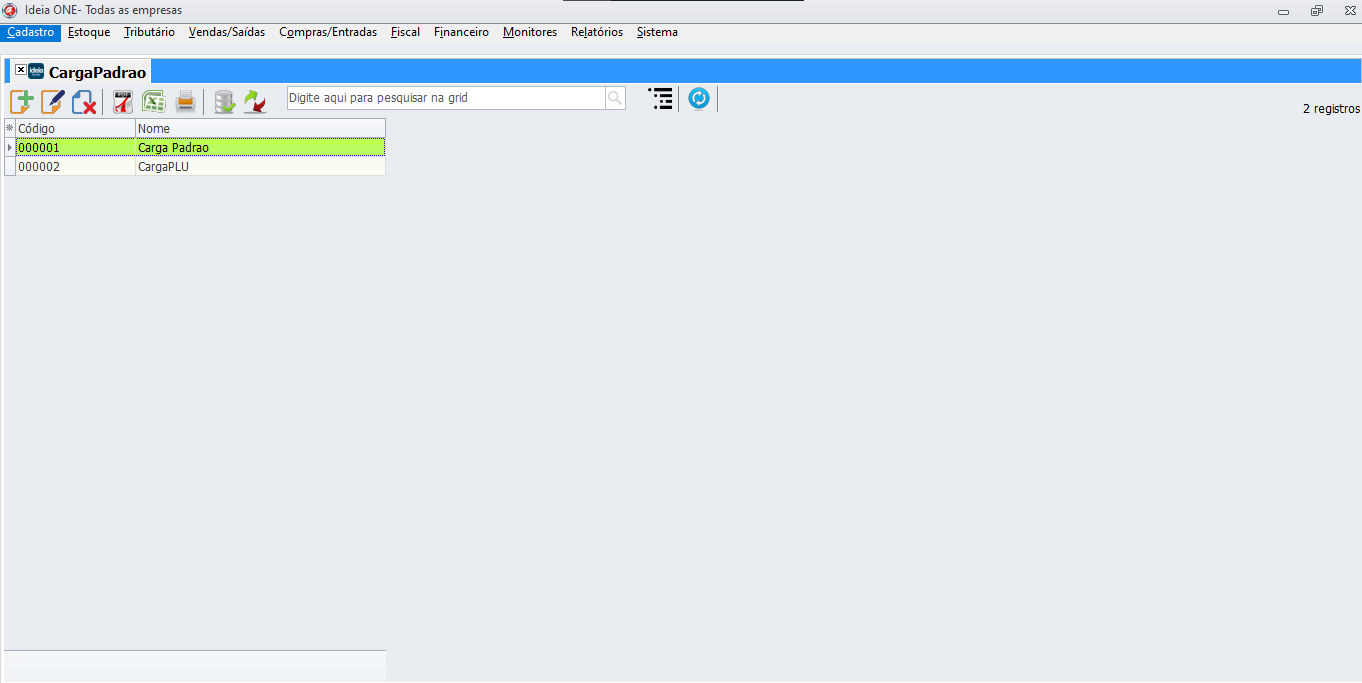Open the Relatórios menu
This screenshot has height=683, width=1362.
coord(596,32)
